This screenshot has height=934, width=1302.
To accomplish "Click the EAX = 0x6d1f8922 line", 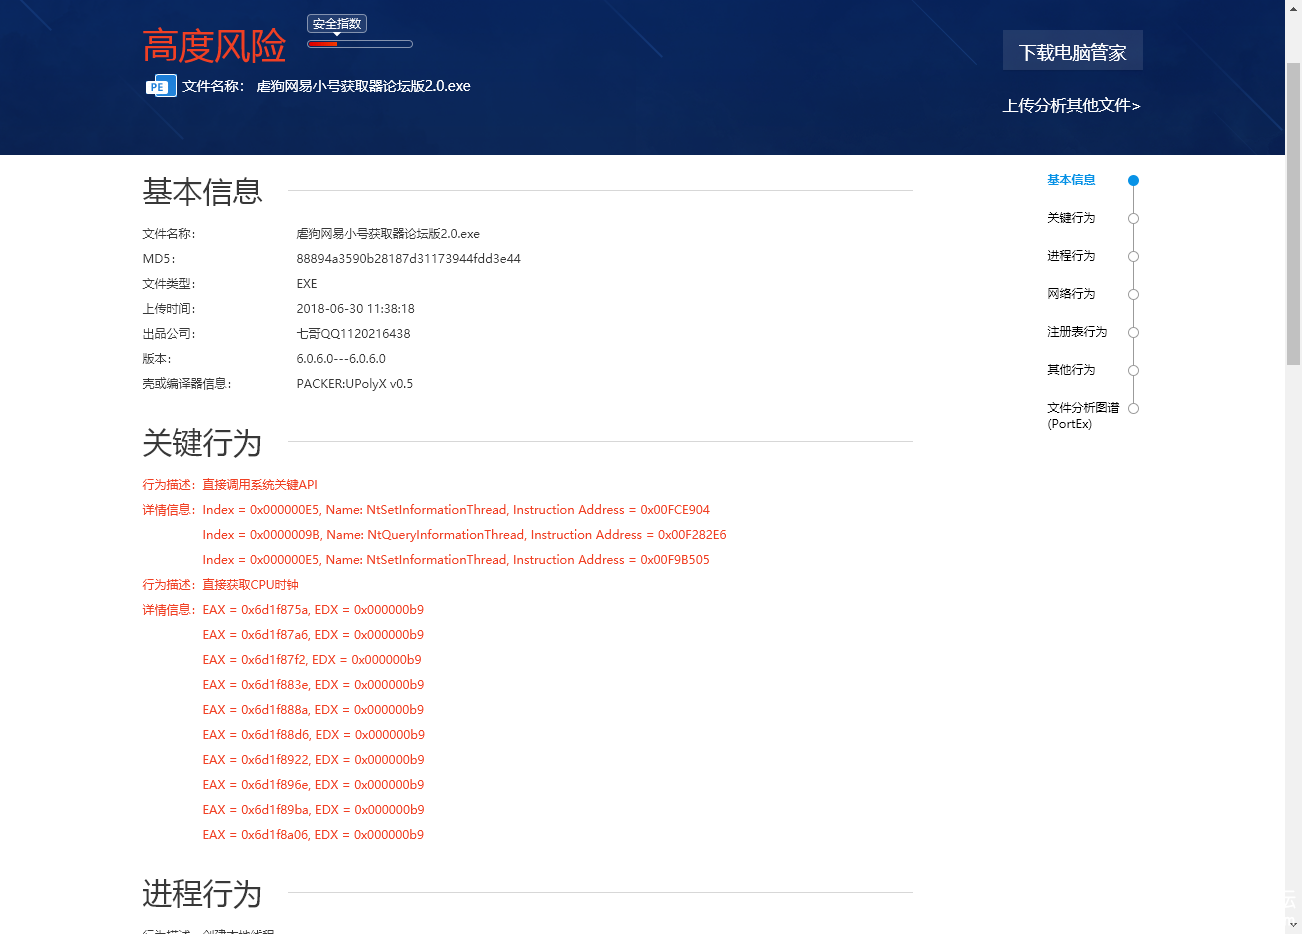I will click(313, 760).
